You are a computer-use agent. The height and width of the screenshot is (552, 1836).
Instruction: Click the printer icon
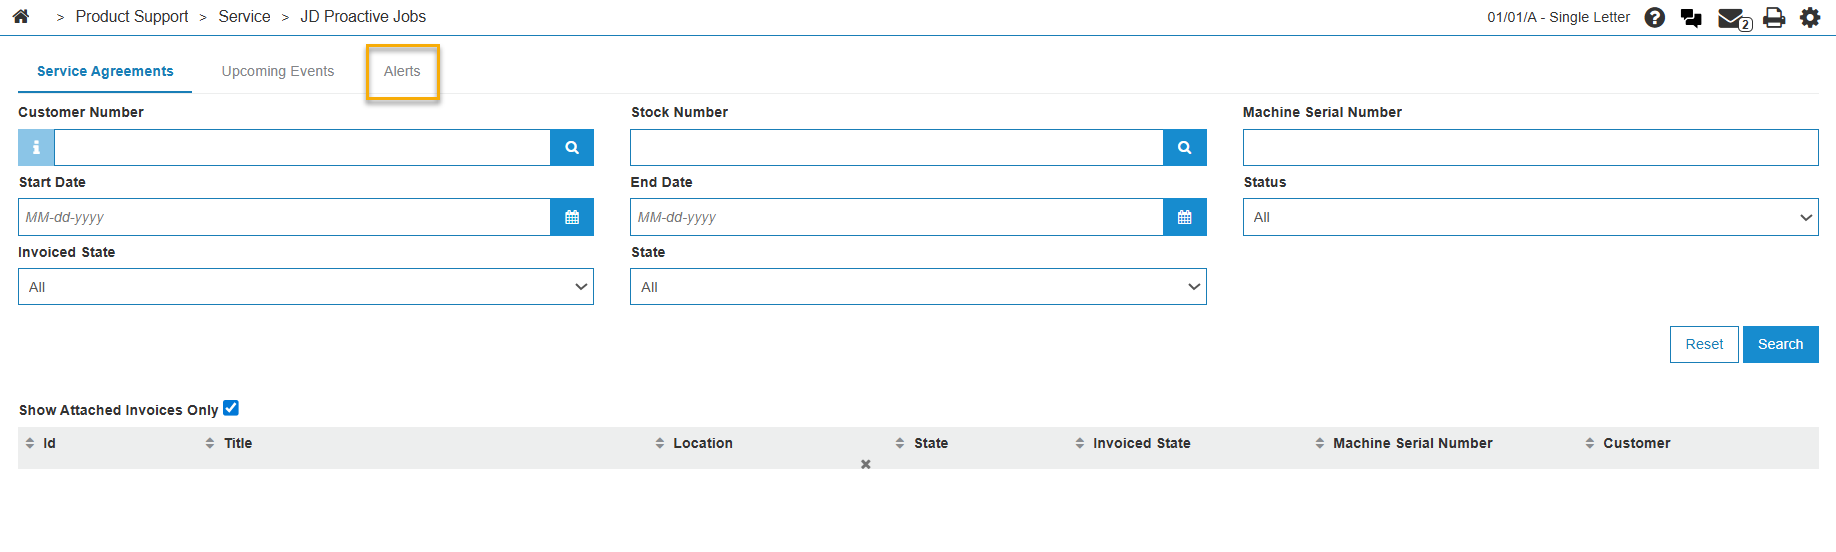[1774, 17]
